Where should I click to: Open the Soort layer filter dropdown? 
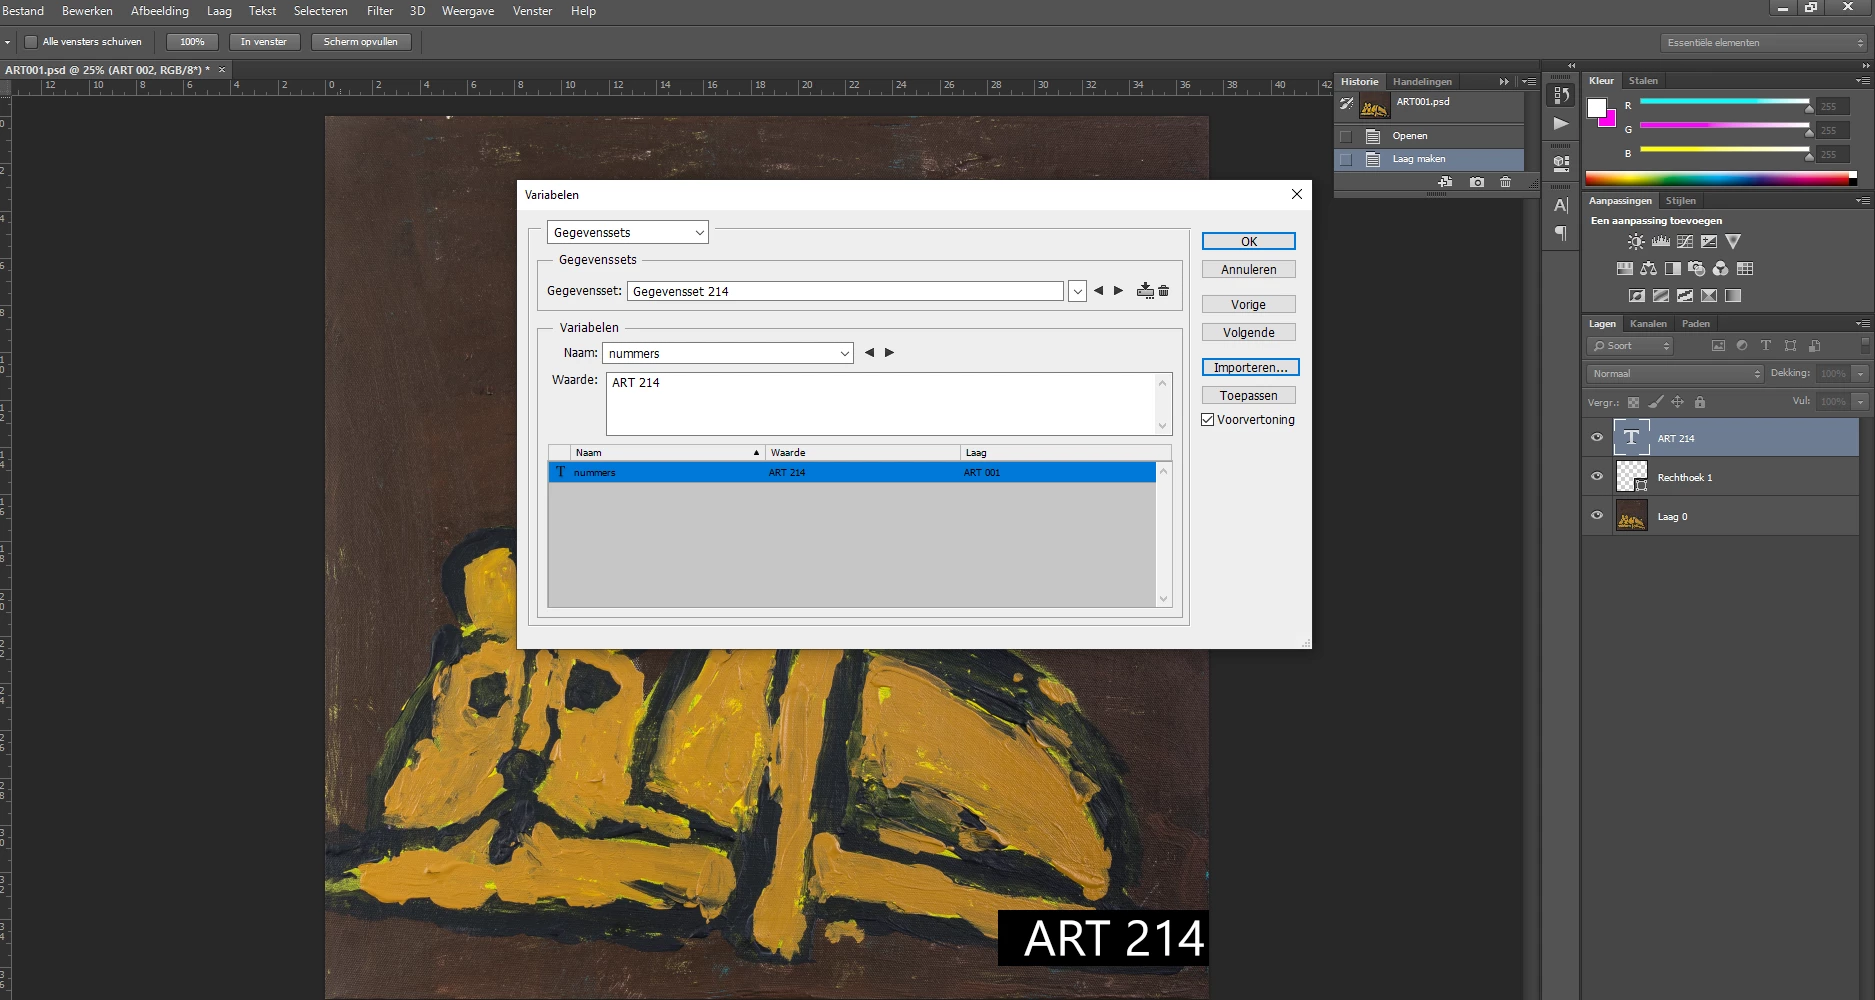[1629, 346]
